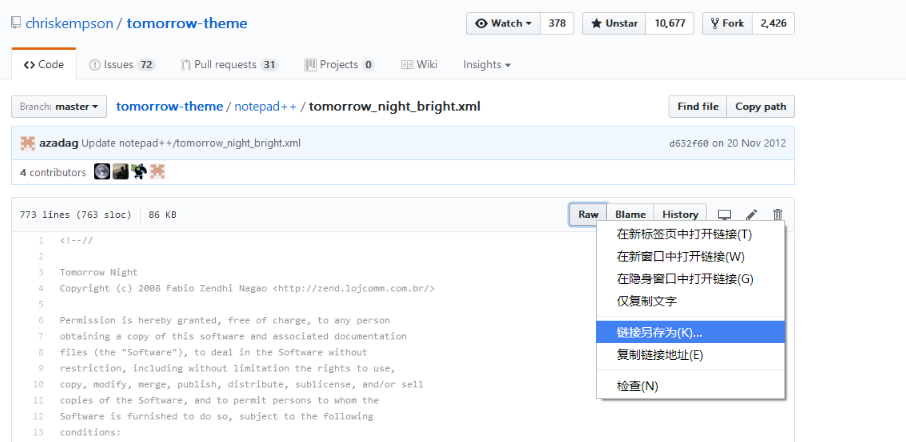Choose 复制链接地址(E) menu entry

pos(690,355)
